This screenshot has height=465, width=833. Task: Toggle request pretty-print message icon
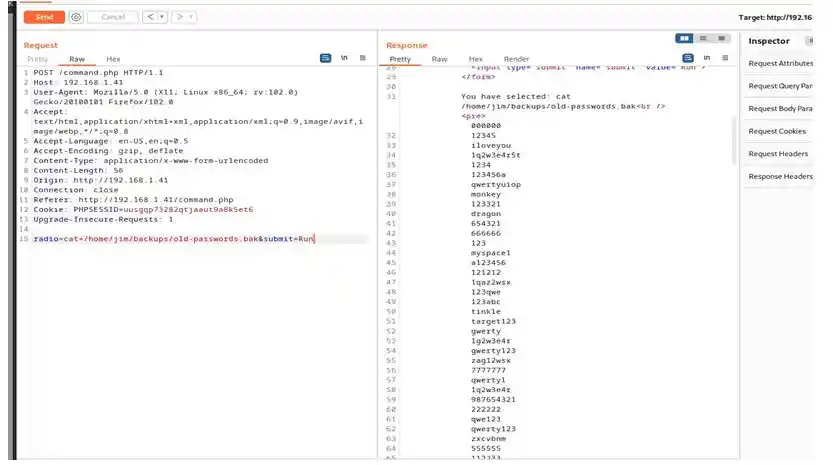tap(325, 59)
